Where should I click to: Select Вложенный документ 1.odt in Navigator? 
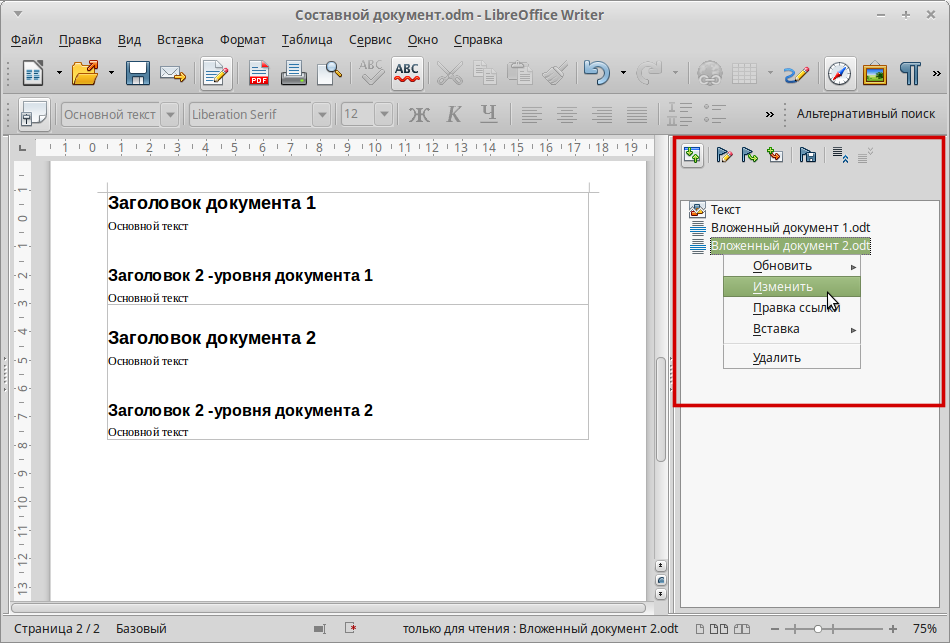(x=790, y=228)
